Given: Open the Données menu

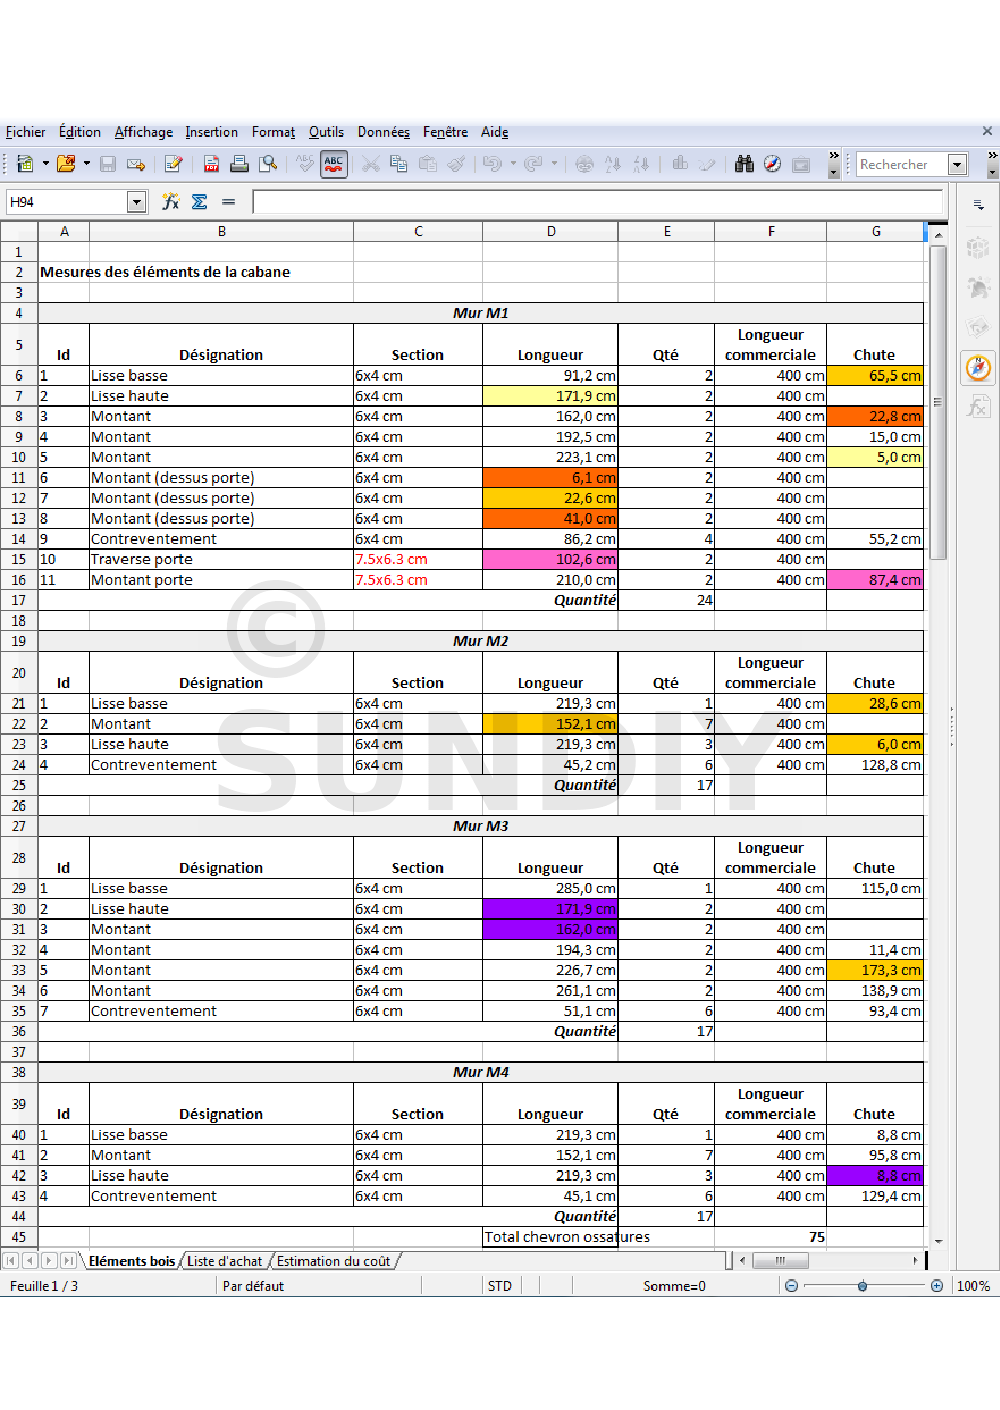Looking at the screenshot, I should pos(383,132).
